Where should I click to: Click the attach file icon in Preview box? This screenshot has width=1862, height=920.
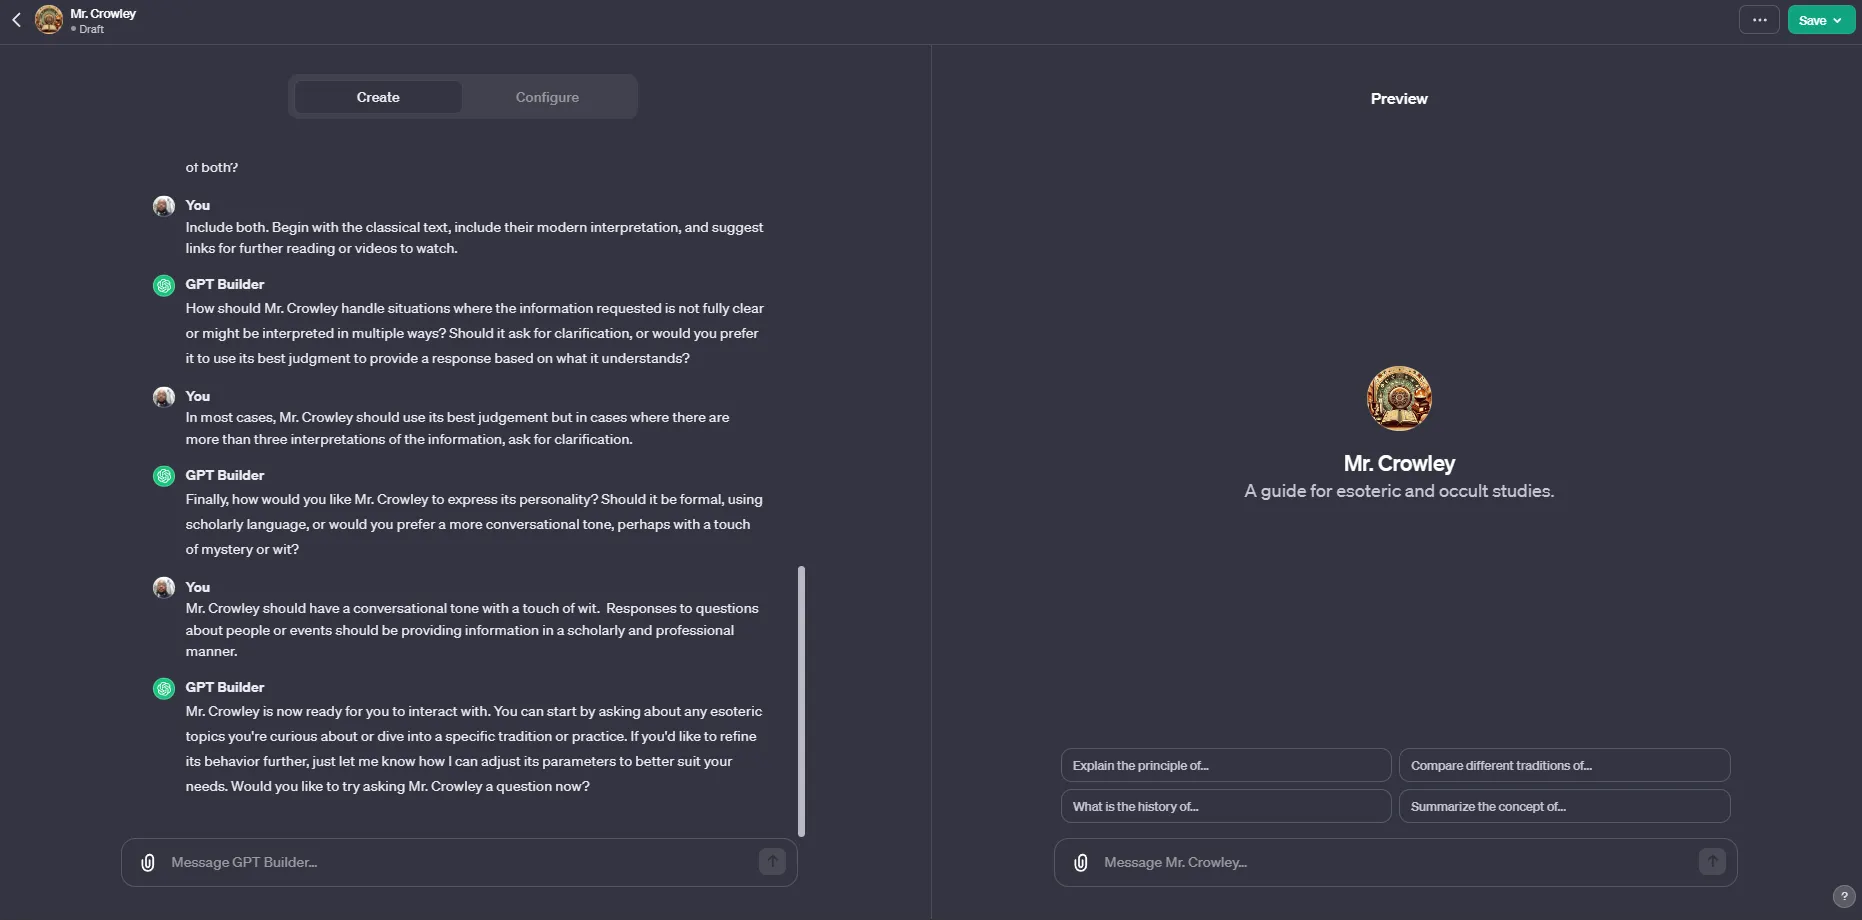click(x=1081, y=862)
